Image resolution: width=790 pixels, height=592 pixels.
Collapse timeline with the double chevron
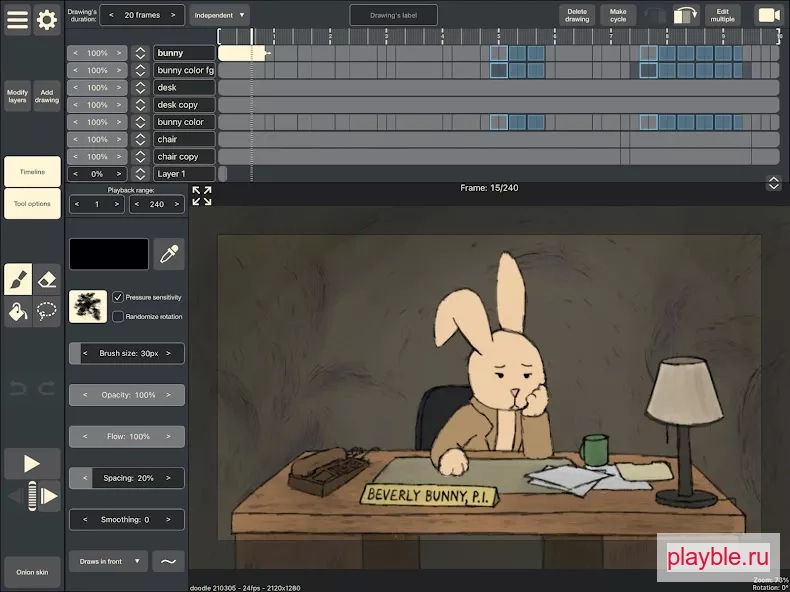773,183
